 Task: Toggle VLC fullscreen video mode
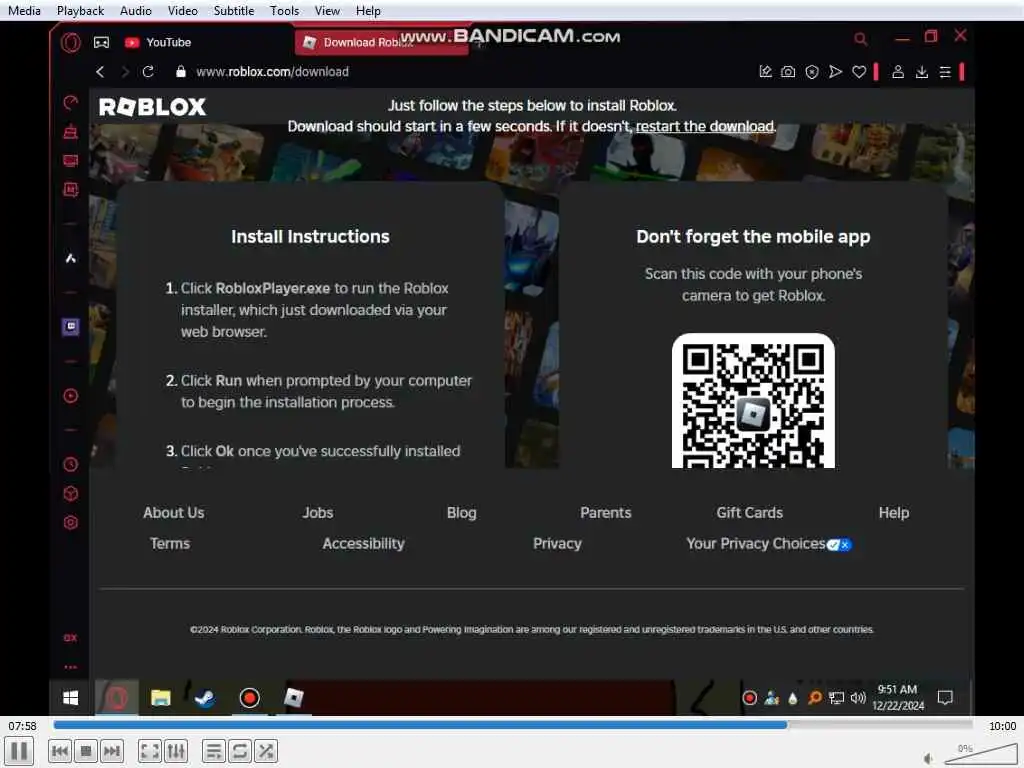click(150, 751)
